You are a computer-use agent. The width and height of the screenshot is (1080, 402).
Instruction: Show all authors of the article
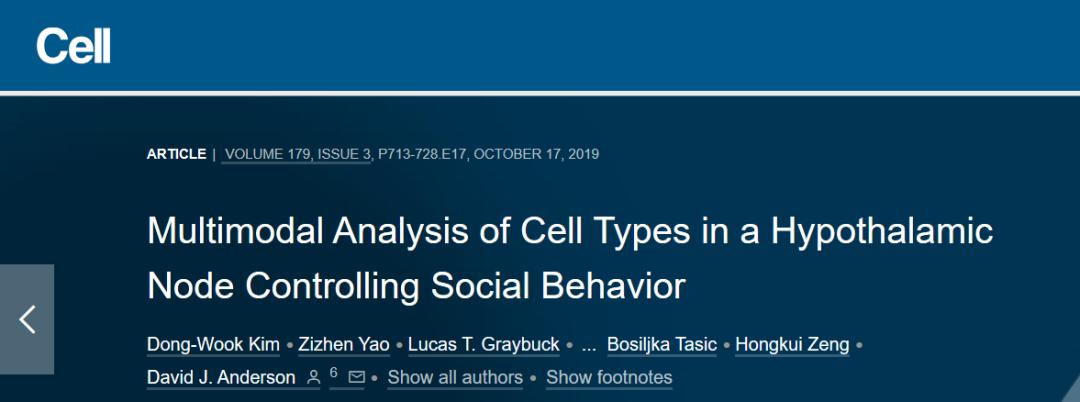click(x=455, y=377)
